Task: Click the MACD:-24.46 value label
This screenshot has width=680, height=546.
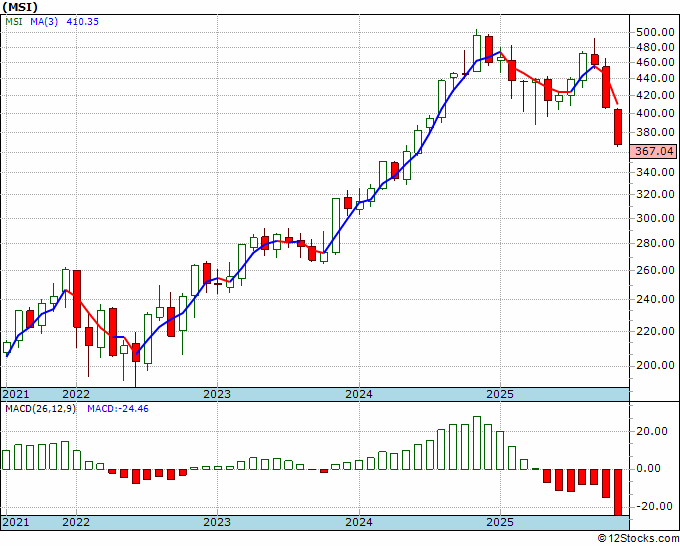Action: [118, 409]
